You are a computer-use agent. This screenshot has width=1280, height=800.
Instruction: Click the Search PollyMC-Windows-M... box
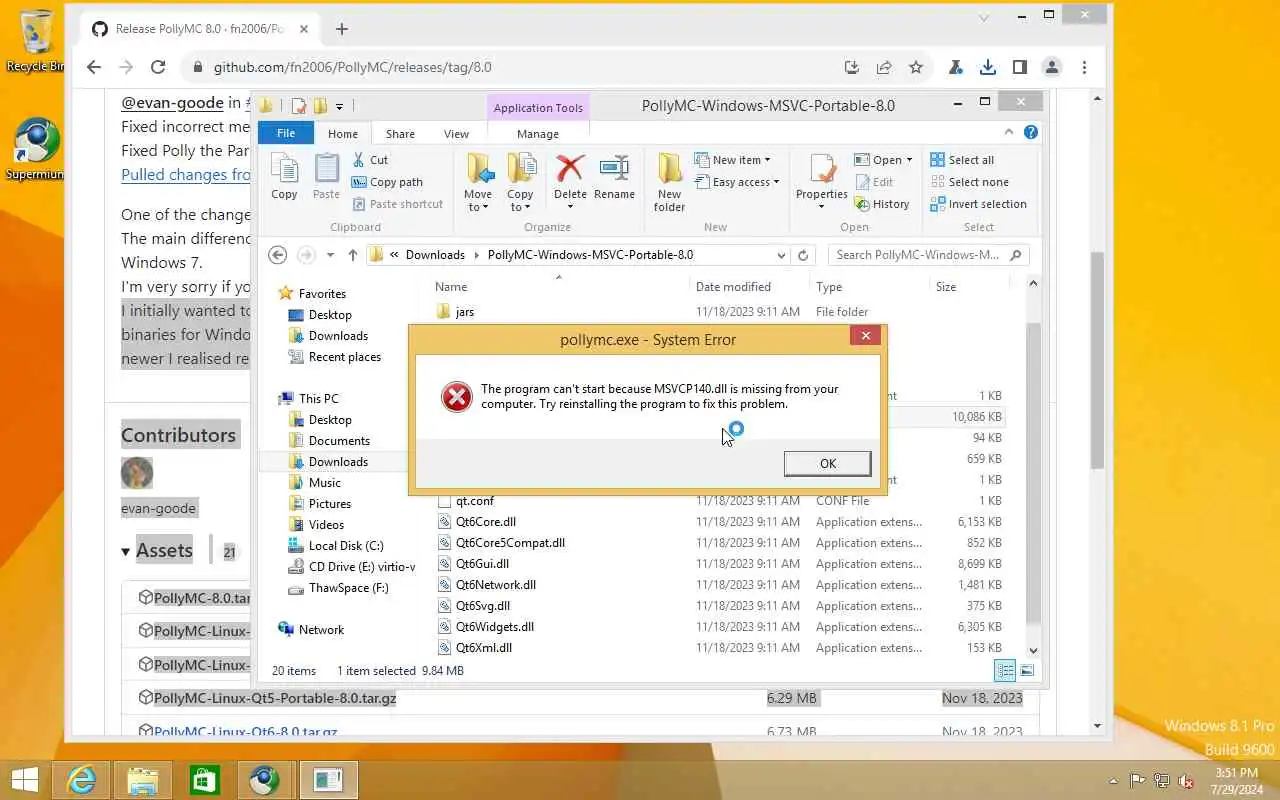(x=927, y=255)
